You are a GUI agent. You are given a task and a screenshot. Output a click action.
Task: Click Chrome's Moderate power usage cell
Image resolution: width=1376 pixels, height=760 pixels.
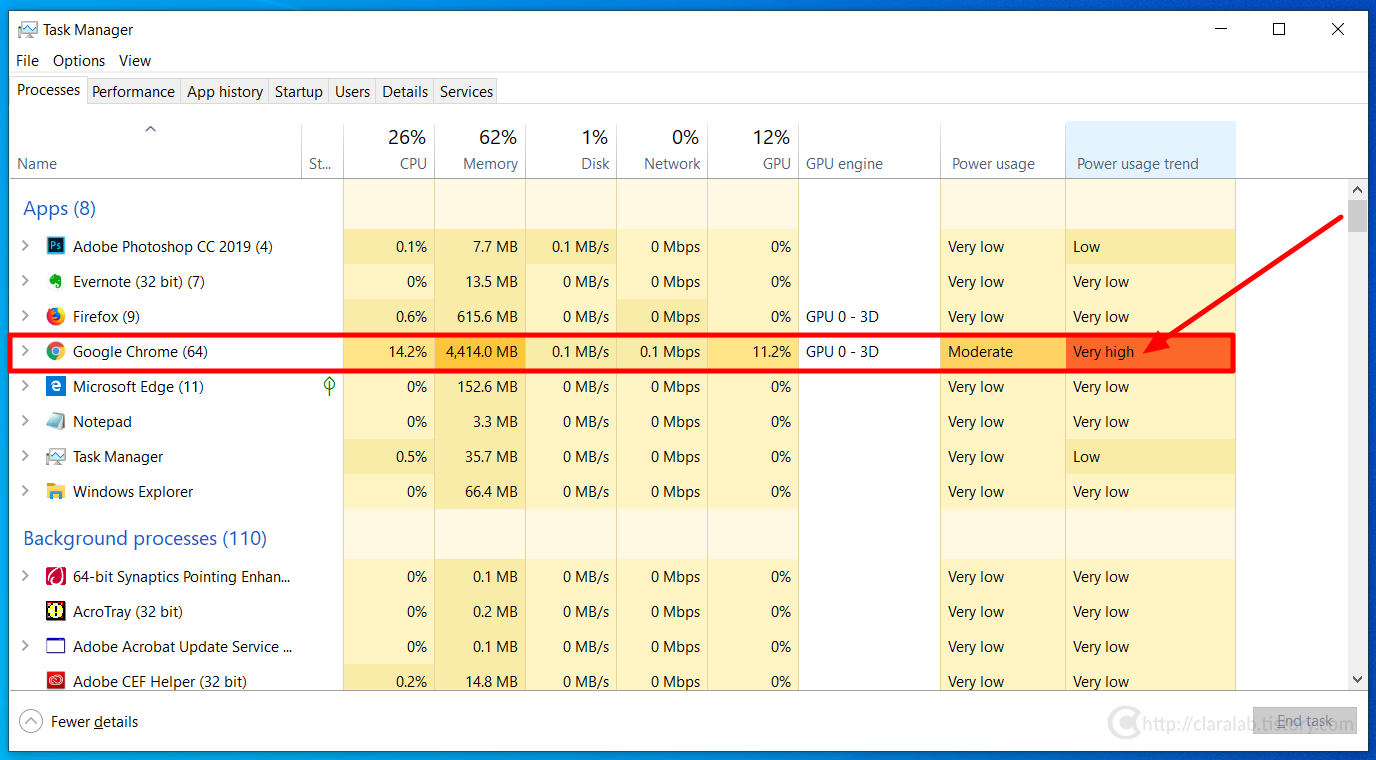pos(1003,351)
